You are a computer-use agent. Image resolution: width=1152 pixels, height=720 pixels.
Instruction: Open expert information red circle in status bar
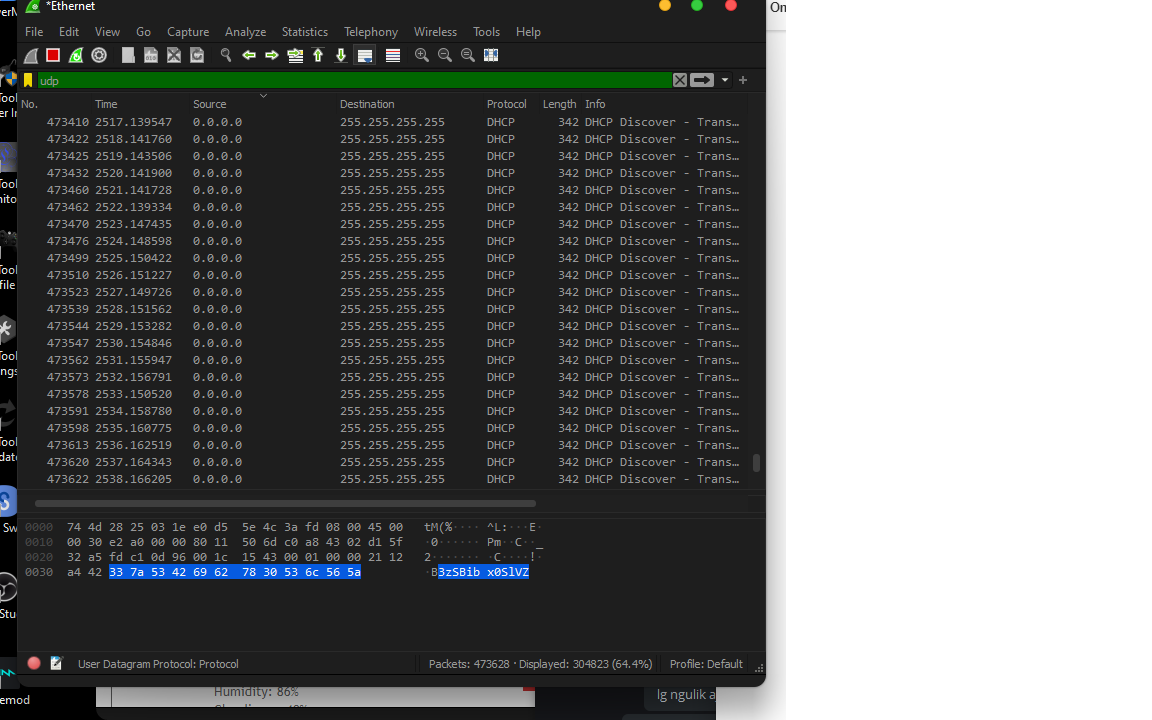tap(34, 663)
